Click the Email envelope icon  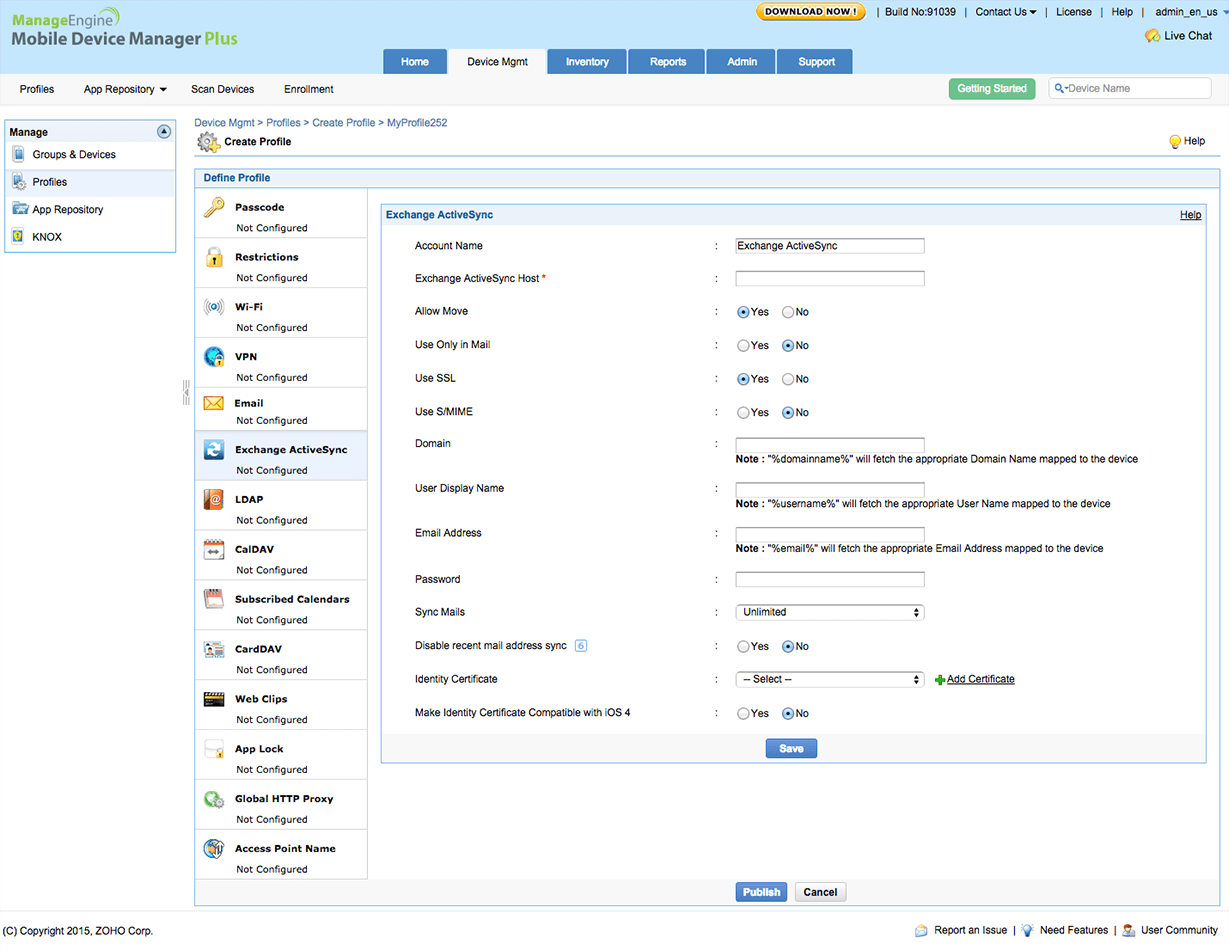(x=214, y=403)
